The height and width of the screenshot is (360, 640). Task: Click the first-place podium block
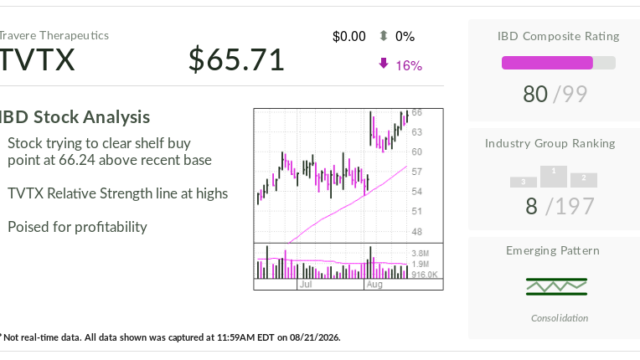(x=553, y=176)
